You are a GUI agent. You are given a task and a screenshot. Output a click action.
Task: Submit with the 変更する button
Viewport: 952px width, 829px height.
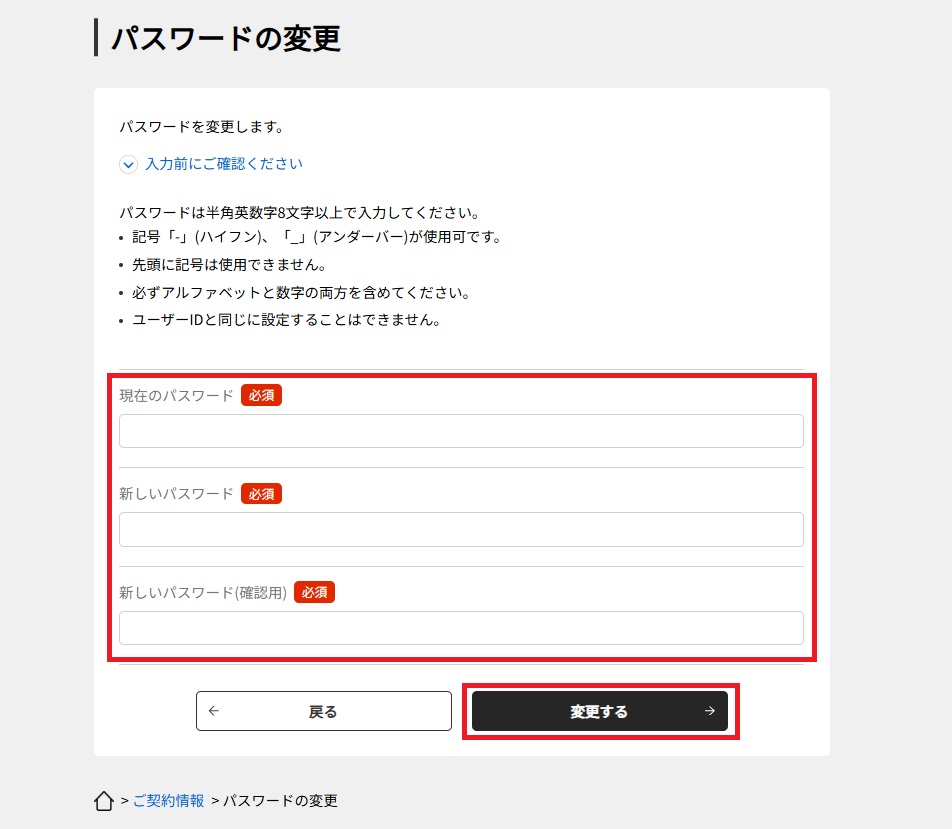600,711
